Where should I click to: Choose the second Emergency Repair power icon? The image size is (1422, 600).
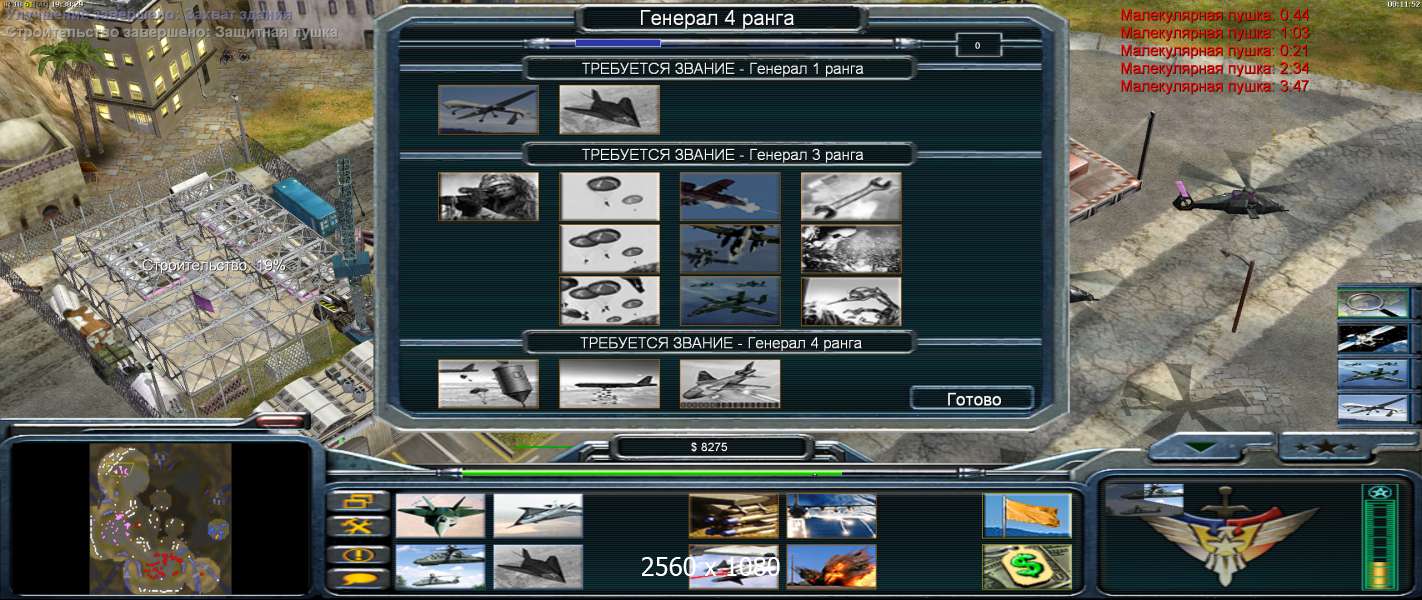click(x=851, y=249)
